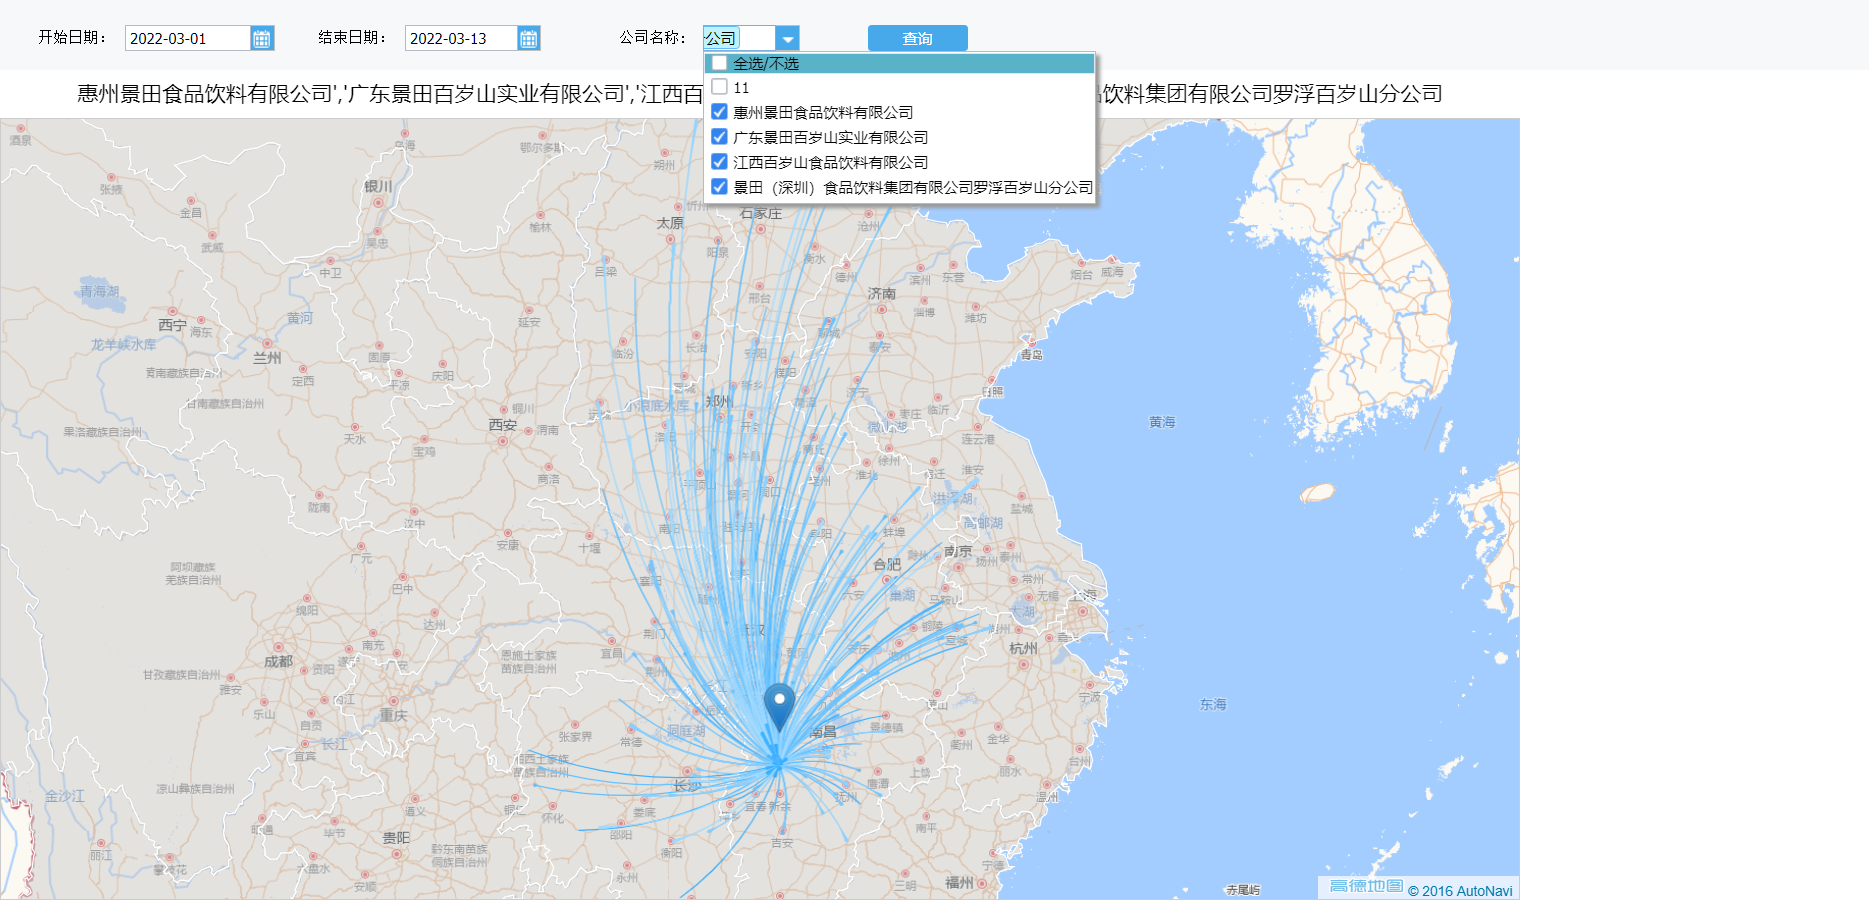Click the 黄海 sea label on map
Image resolution: width=1870 pixels, height=900 pixels.
pos(1162,422)
